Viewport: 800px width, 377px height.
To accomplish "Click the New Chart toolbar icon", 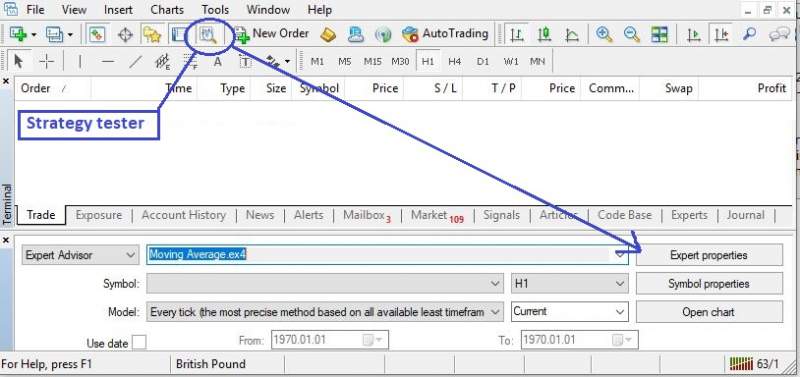I will tap(18, 35).
